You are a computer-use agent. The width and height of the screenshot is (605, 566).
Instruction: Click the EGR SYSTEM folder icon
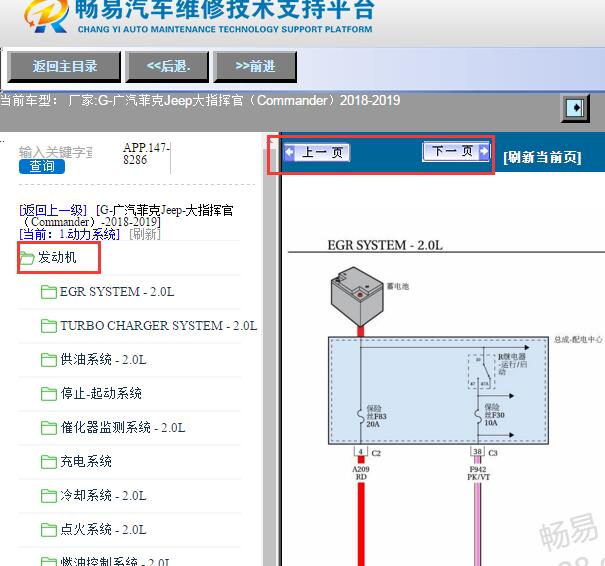49,292
